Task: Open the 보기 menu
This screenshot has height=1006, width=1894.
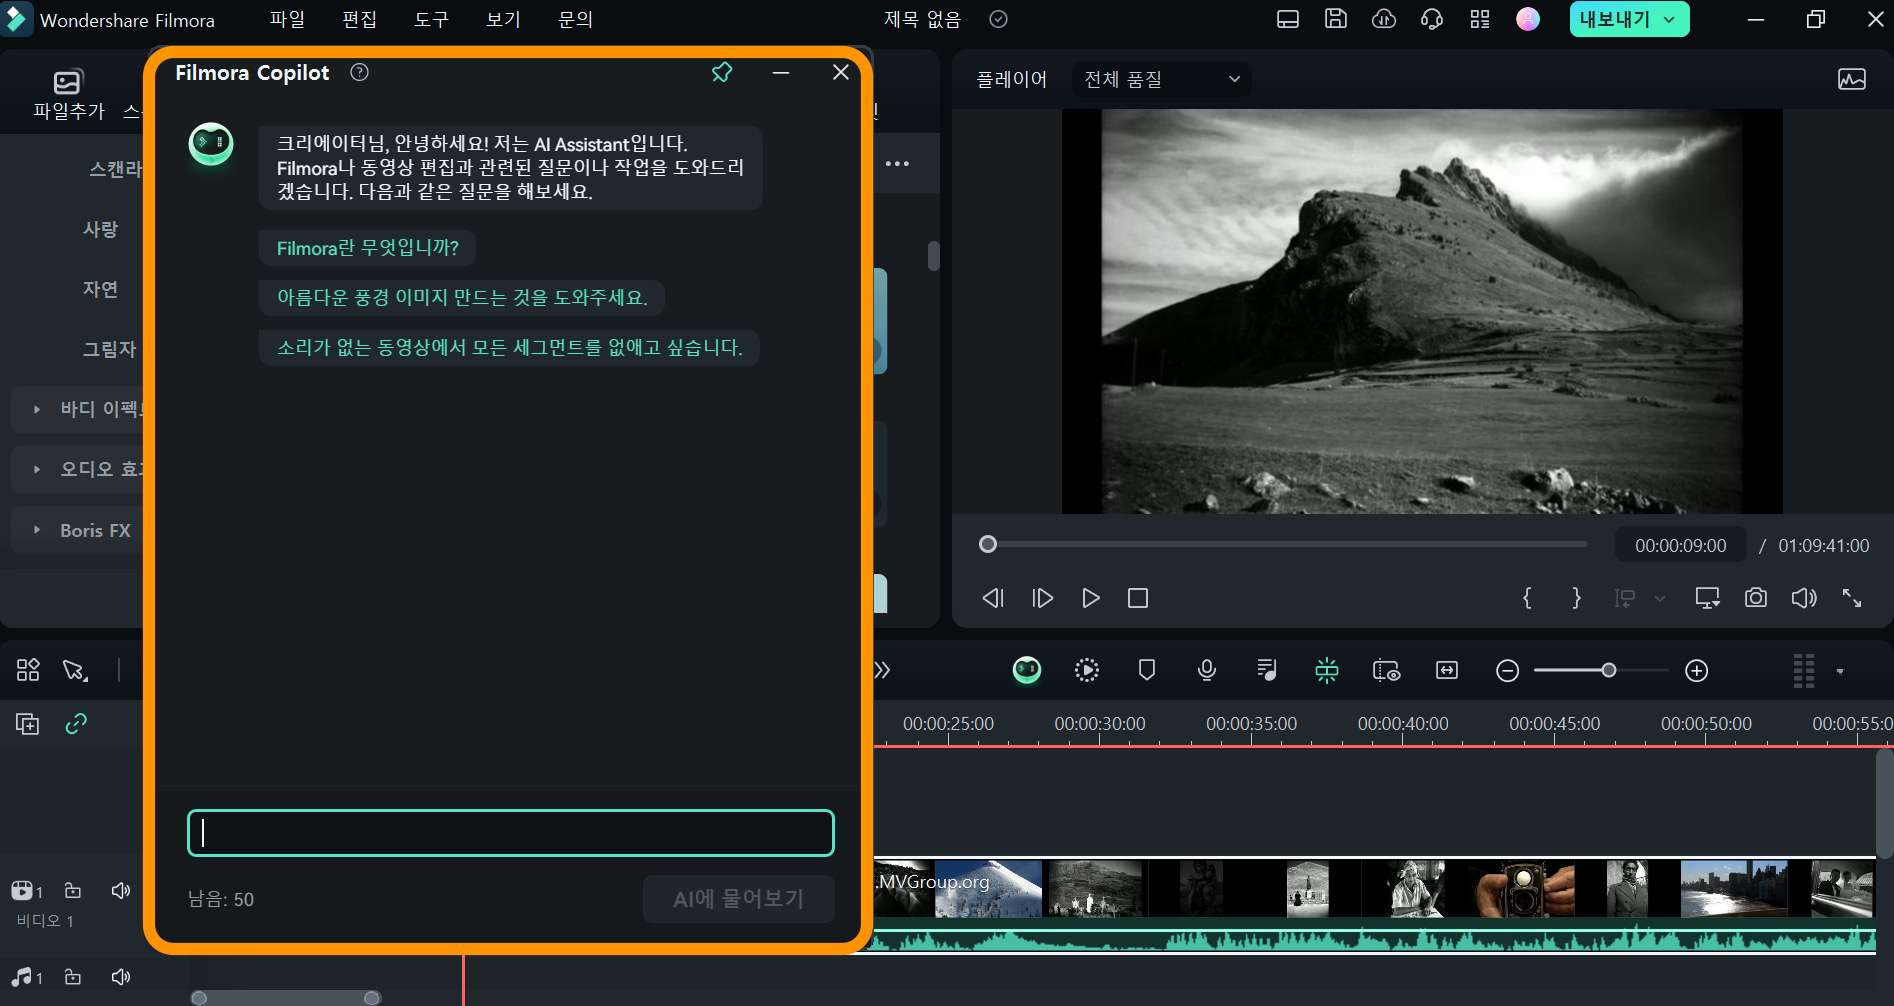Action: click(x=503, y=19)
